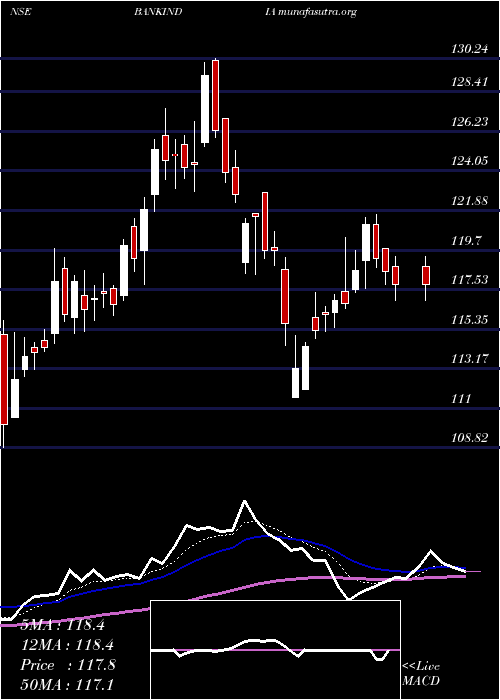500x700 pixels.
Task: Click the munafasutra.org watermark text
Action: [317, 12]
